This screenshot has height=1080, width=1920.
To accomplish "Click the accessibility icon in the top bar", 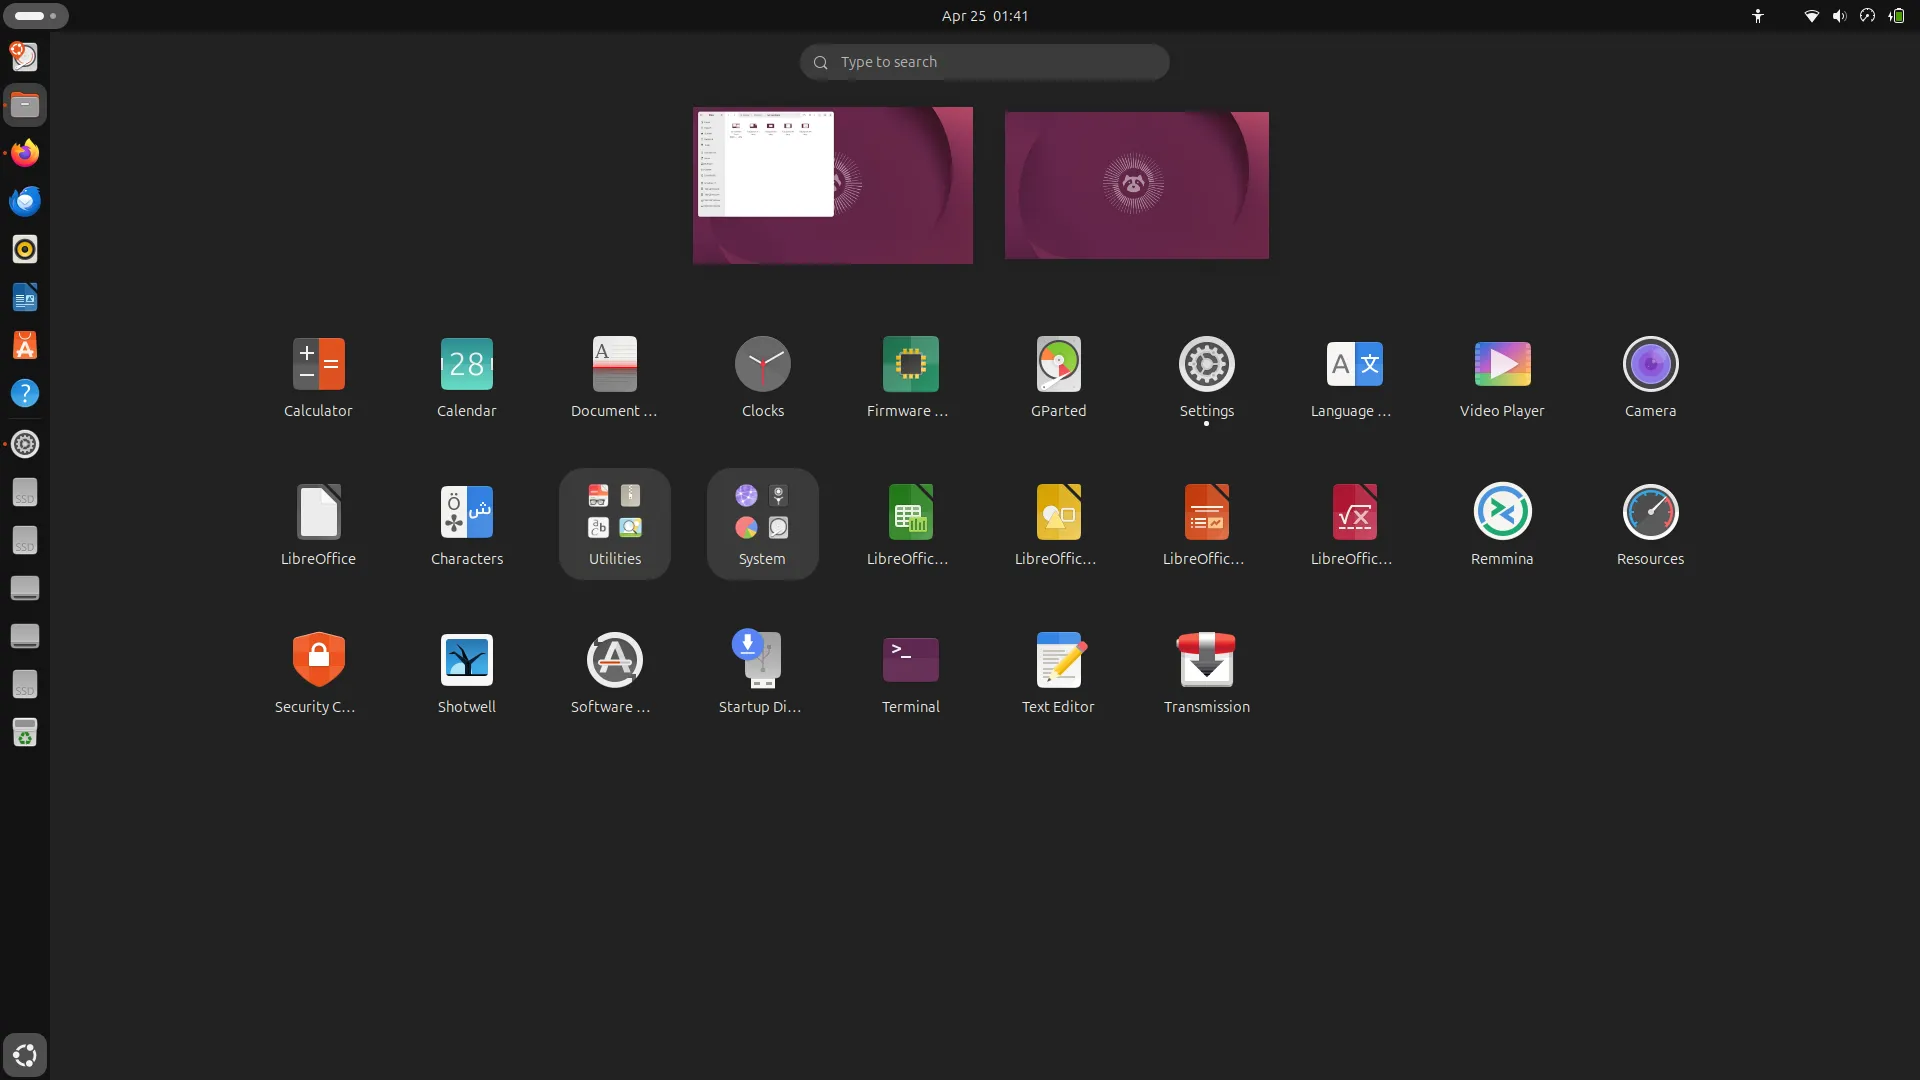I will (1757, 16).
